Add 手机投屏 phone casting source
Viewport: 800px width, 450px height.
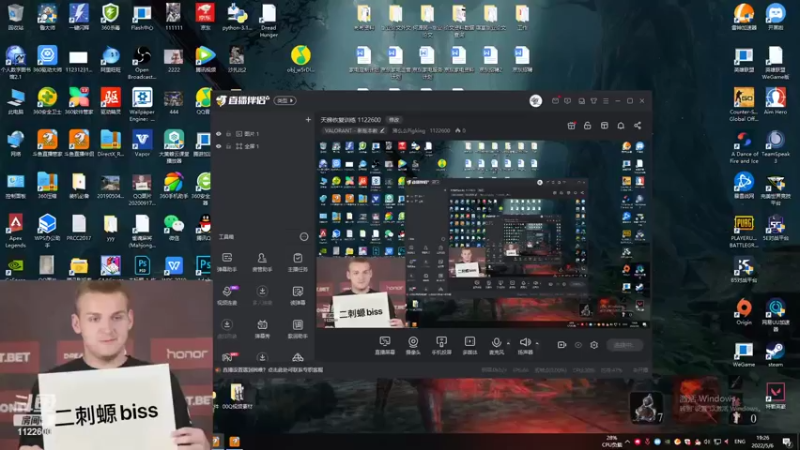[x=441, y=345]
